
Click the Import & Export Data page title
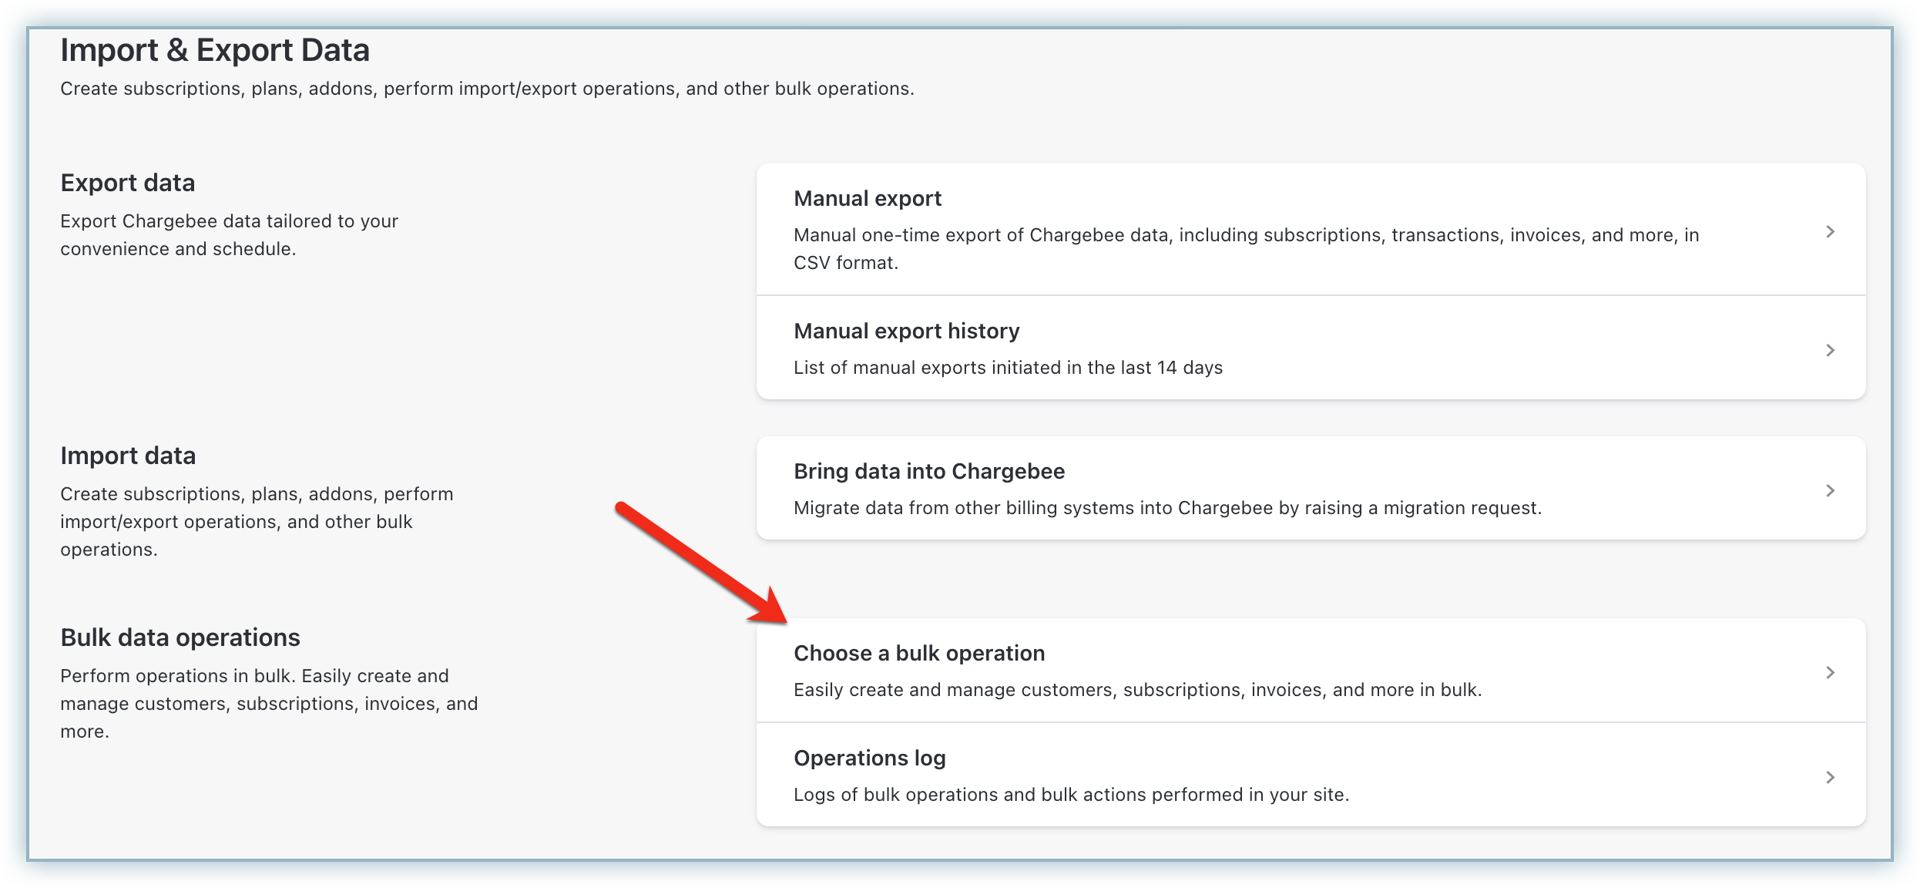pyautogui.click(x=214, y=50)
